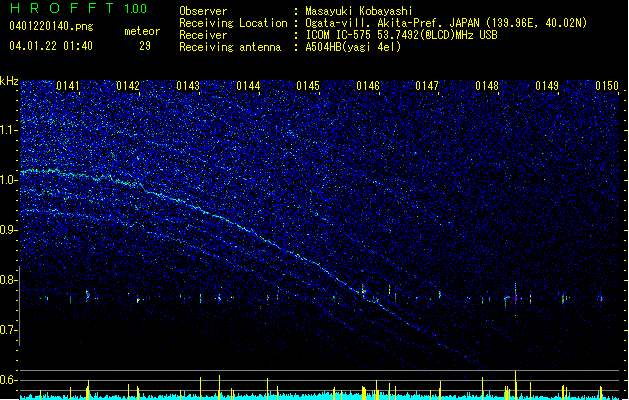Click the time marker 0145
Viewport: 629px width, 400px height.
tap(308, 86)
